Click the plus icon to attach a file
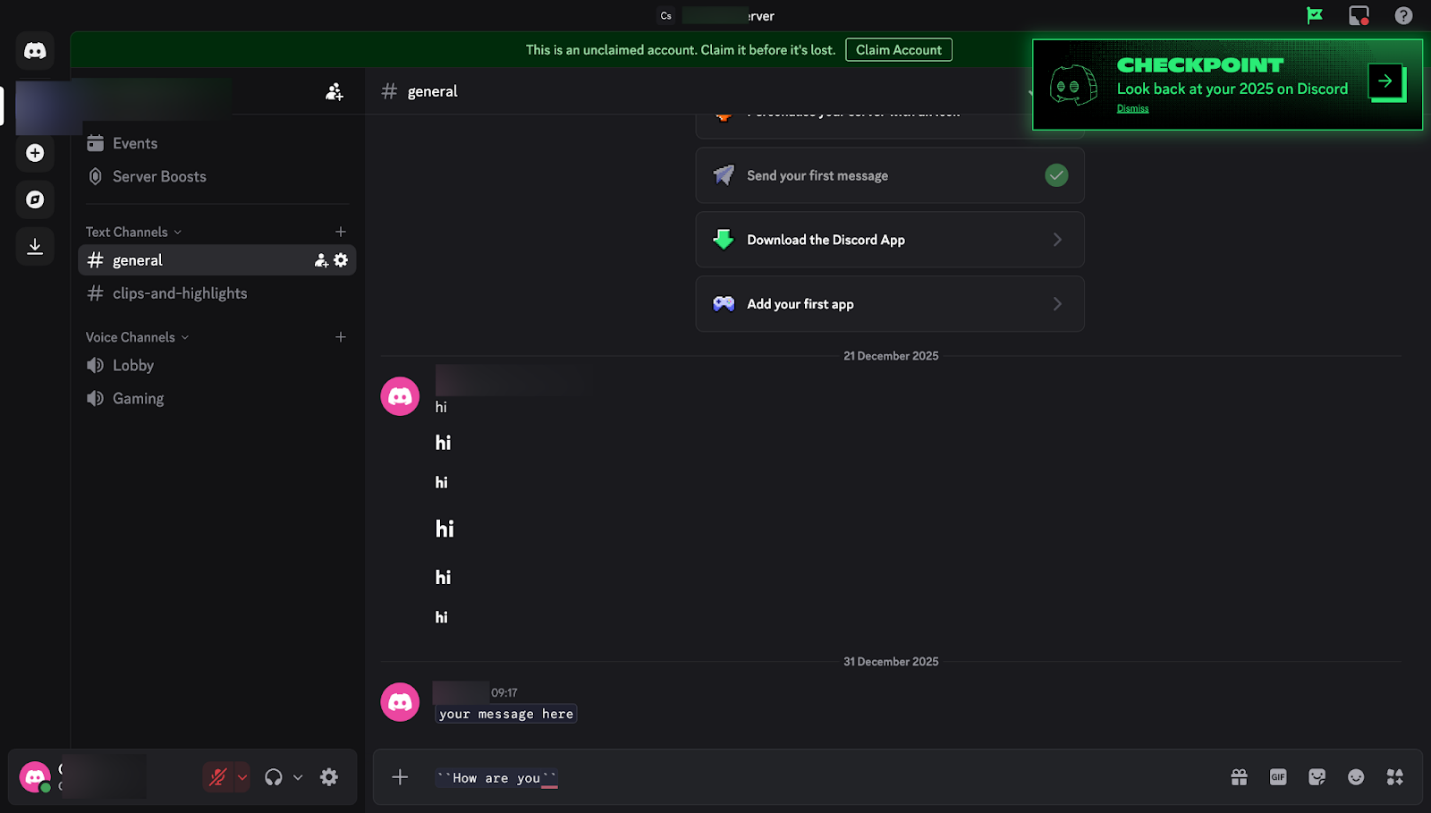1431x813 pixels. [400, 777]
